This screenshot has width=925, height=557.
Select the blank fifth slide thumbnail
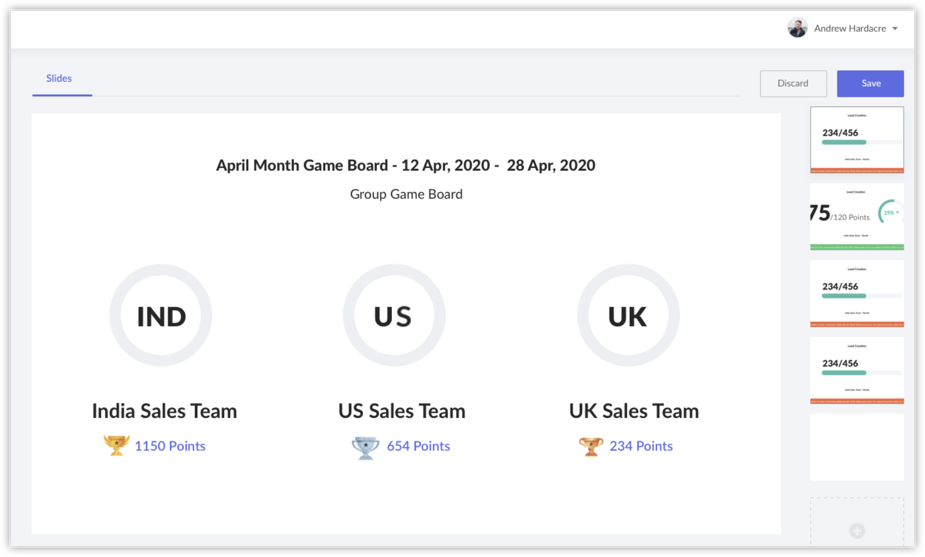(857, 447)
